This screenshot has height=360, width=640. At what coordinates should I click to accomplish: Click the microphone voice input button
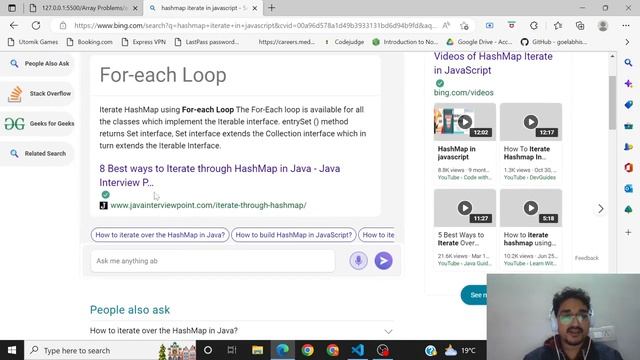coord(358,260)
